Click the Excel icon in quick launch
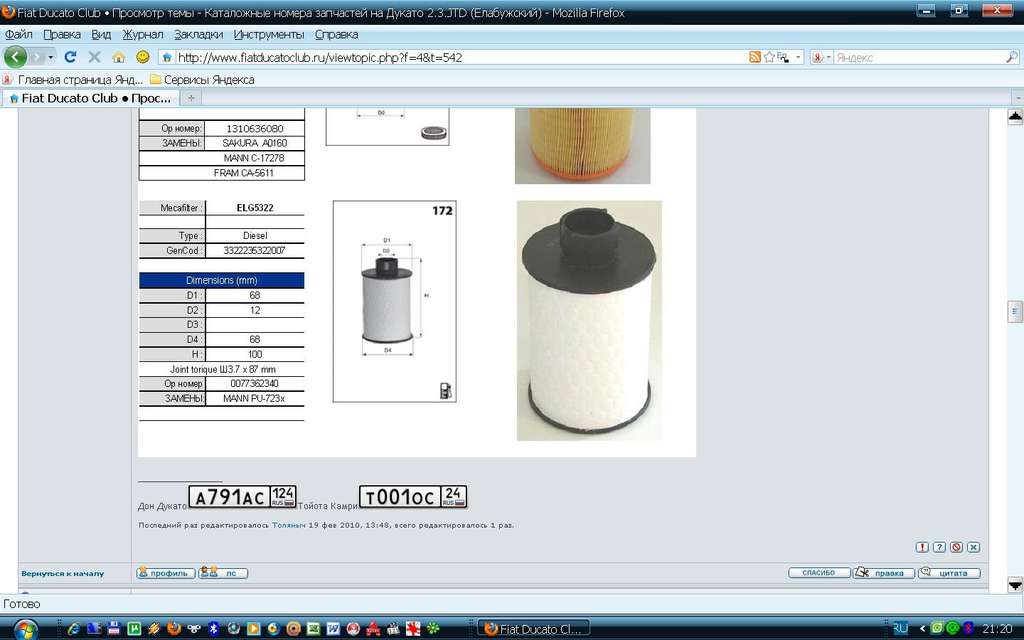This screenshot has height=640, width=1024. 313,629
